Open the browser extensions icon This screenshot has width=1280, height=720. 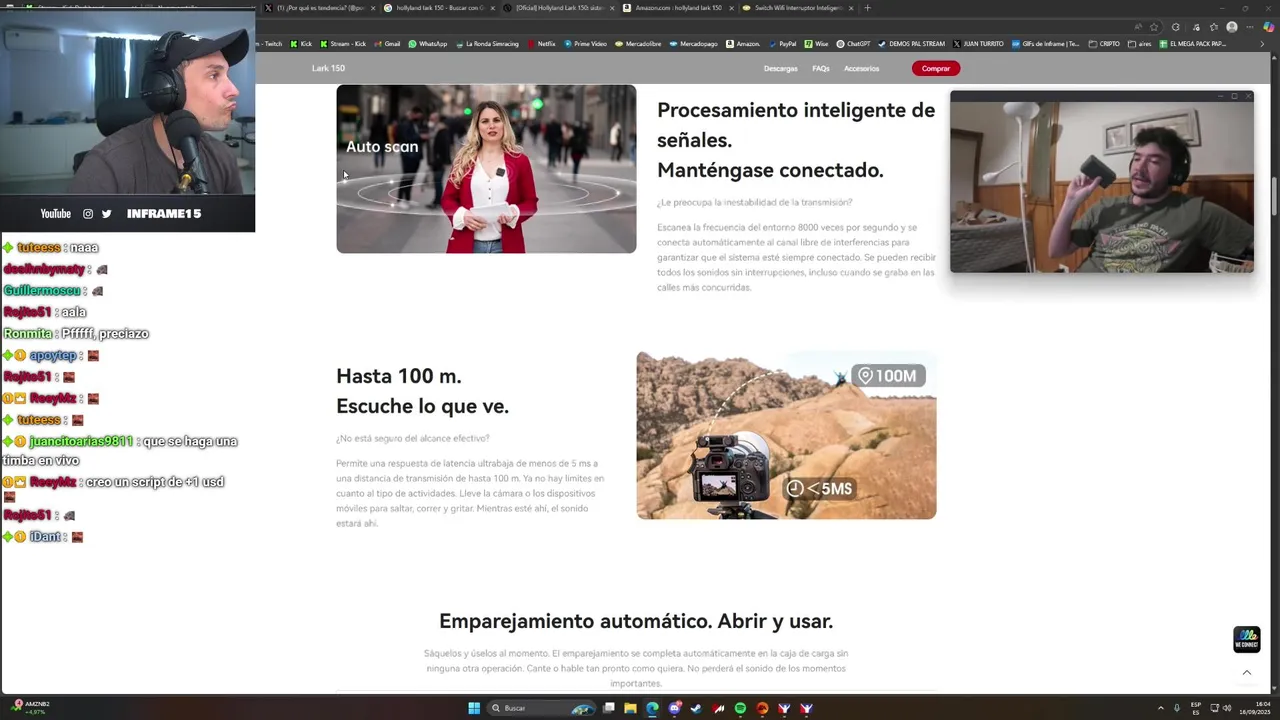tap(1175, 27)
